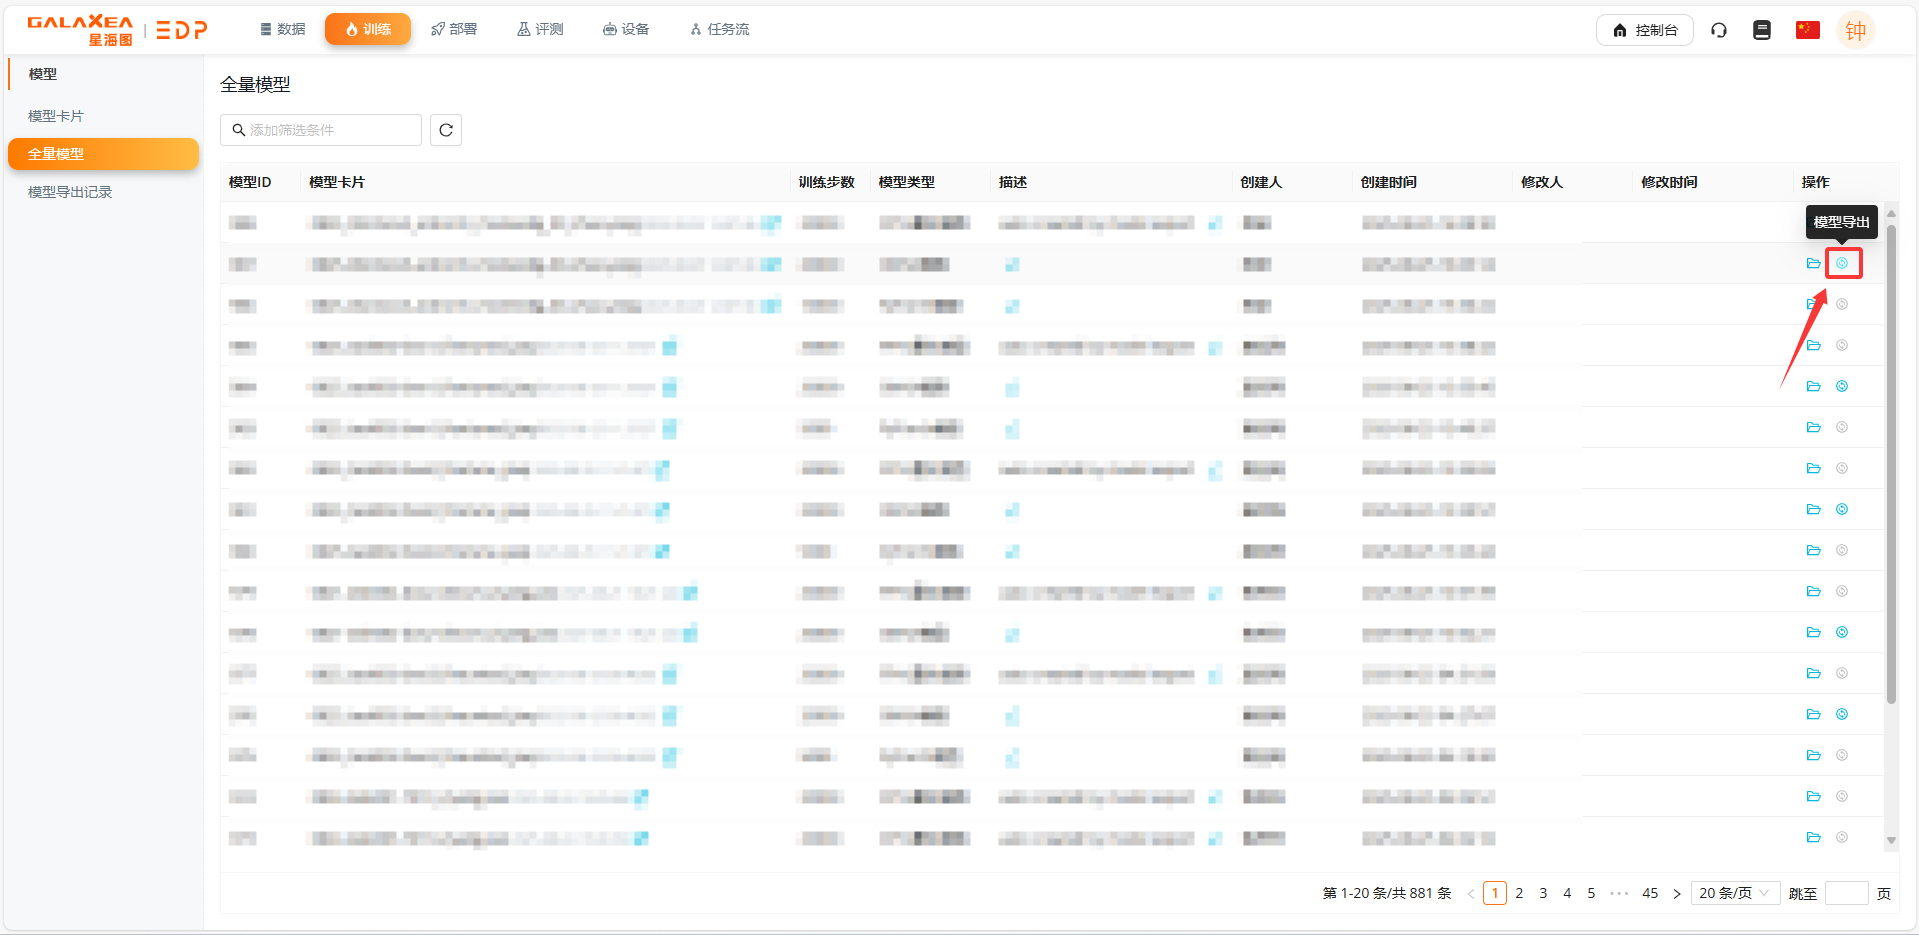Go to next page with the right arrow

pos(1677,894)
